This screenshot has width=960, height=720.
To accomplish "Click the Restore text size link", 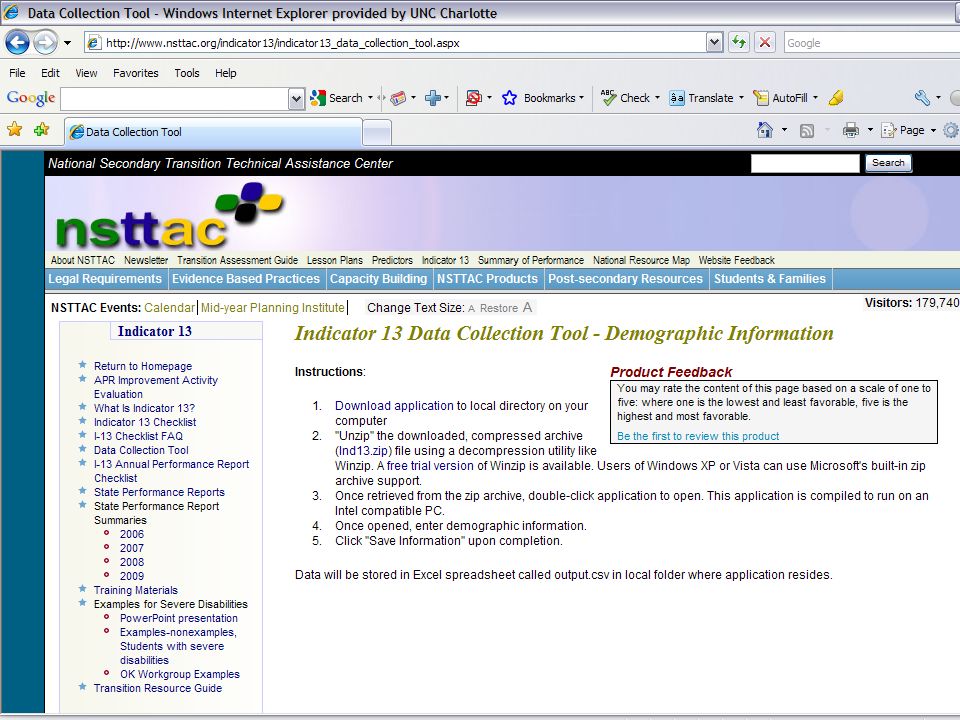I will click(x=499, y=308).
